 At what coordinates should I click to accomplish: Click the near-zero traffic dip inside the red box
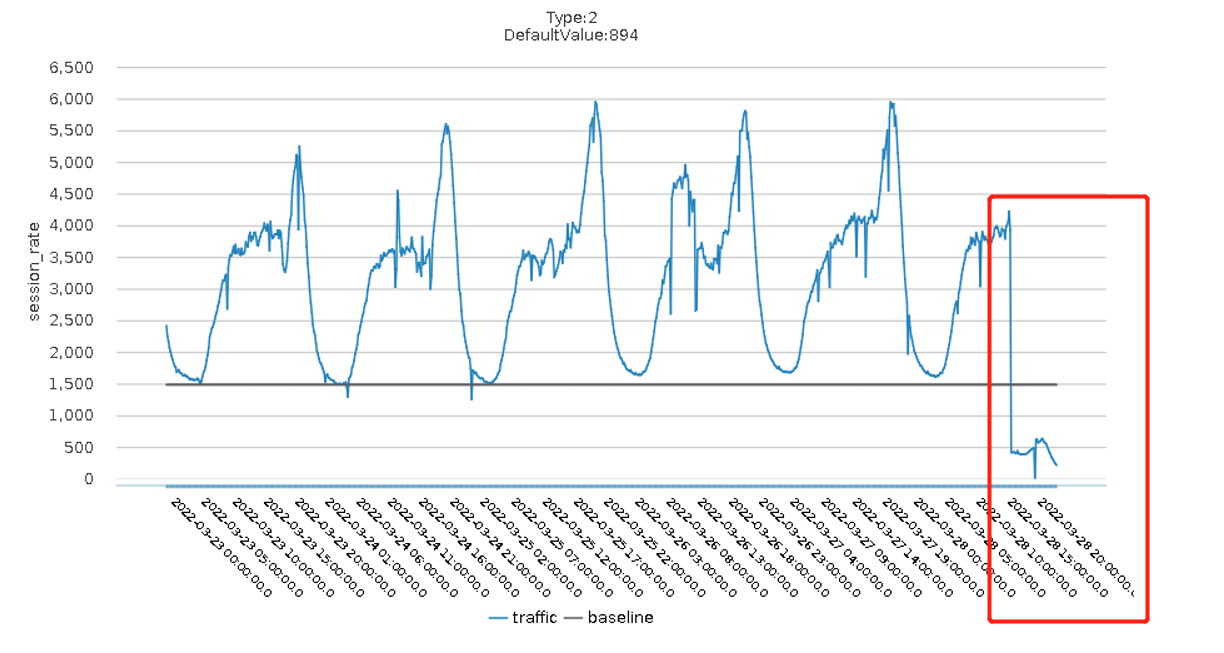click(x=1035, y=476)
